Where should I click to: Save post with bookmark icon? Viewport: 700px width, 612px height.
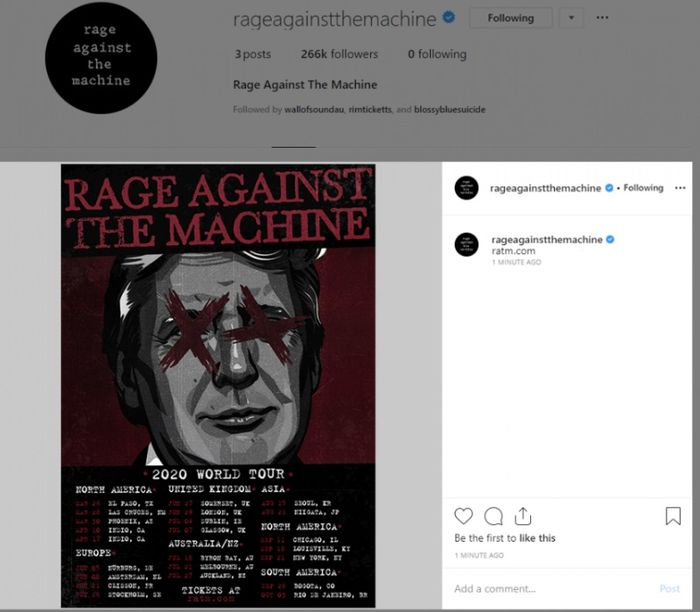point(673,516)
